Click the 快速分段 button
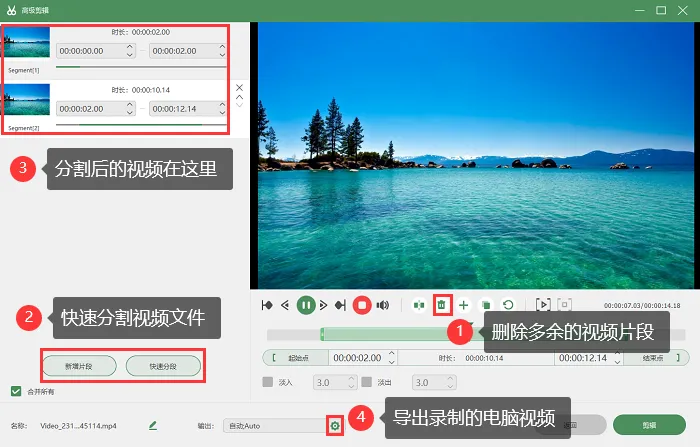 163,366
